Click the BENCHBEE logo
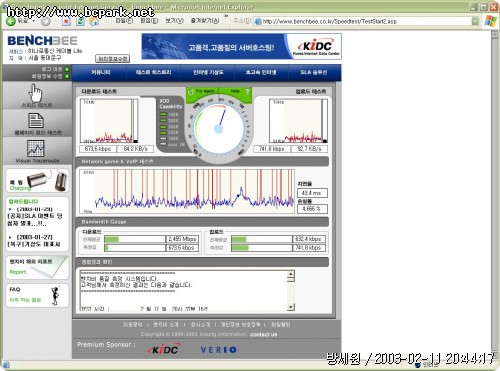Screen dimensions: 500x371 [42, 41]
